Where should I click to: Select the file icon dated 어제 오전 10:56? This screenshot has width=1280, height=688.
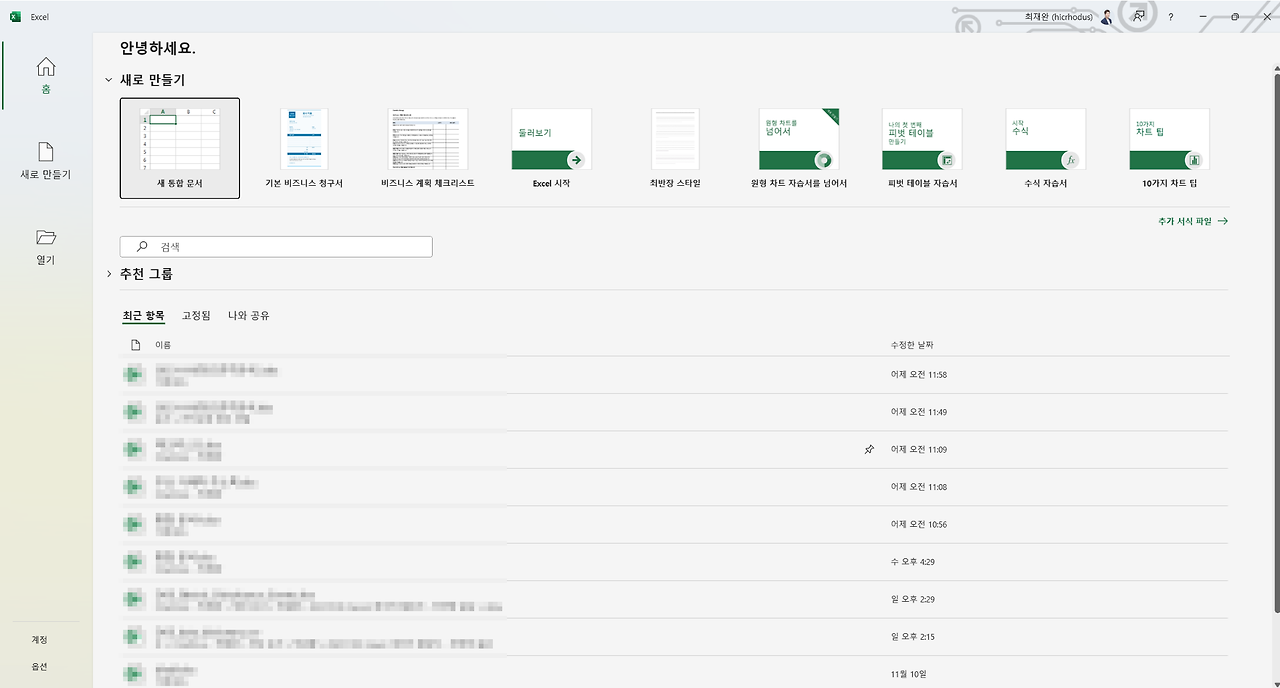click(133, 524)
